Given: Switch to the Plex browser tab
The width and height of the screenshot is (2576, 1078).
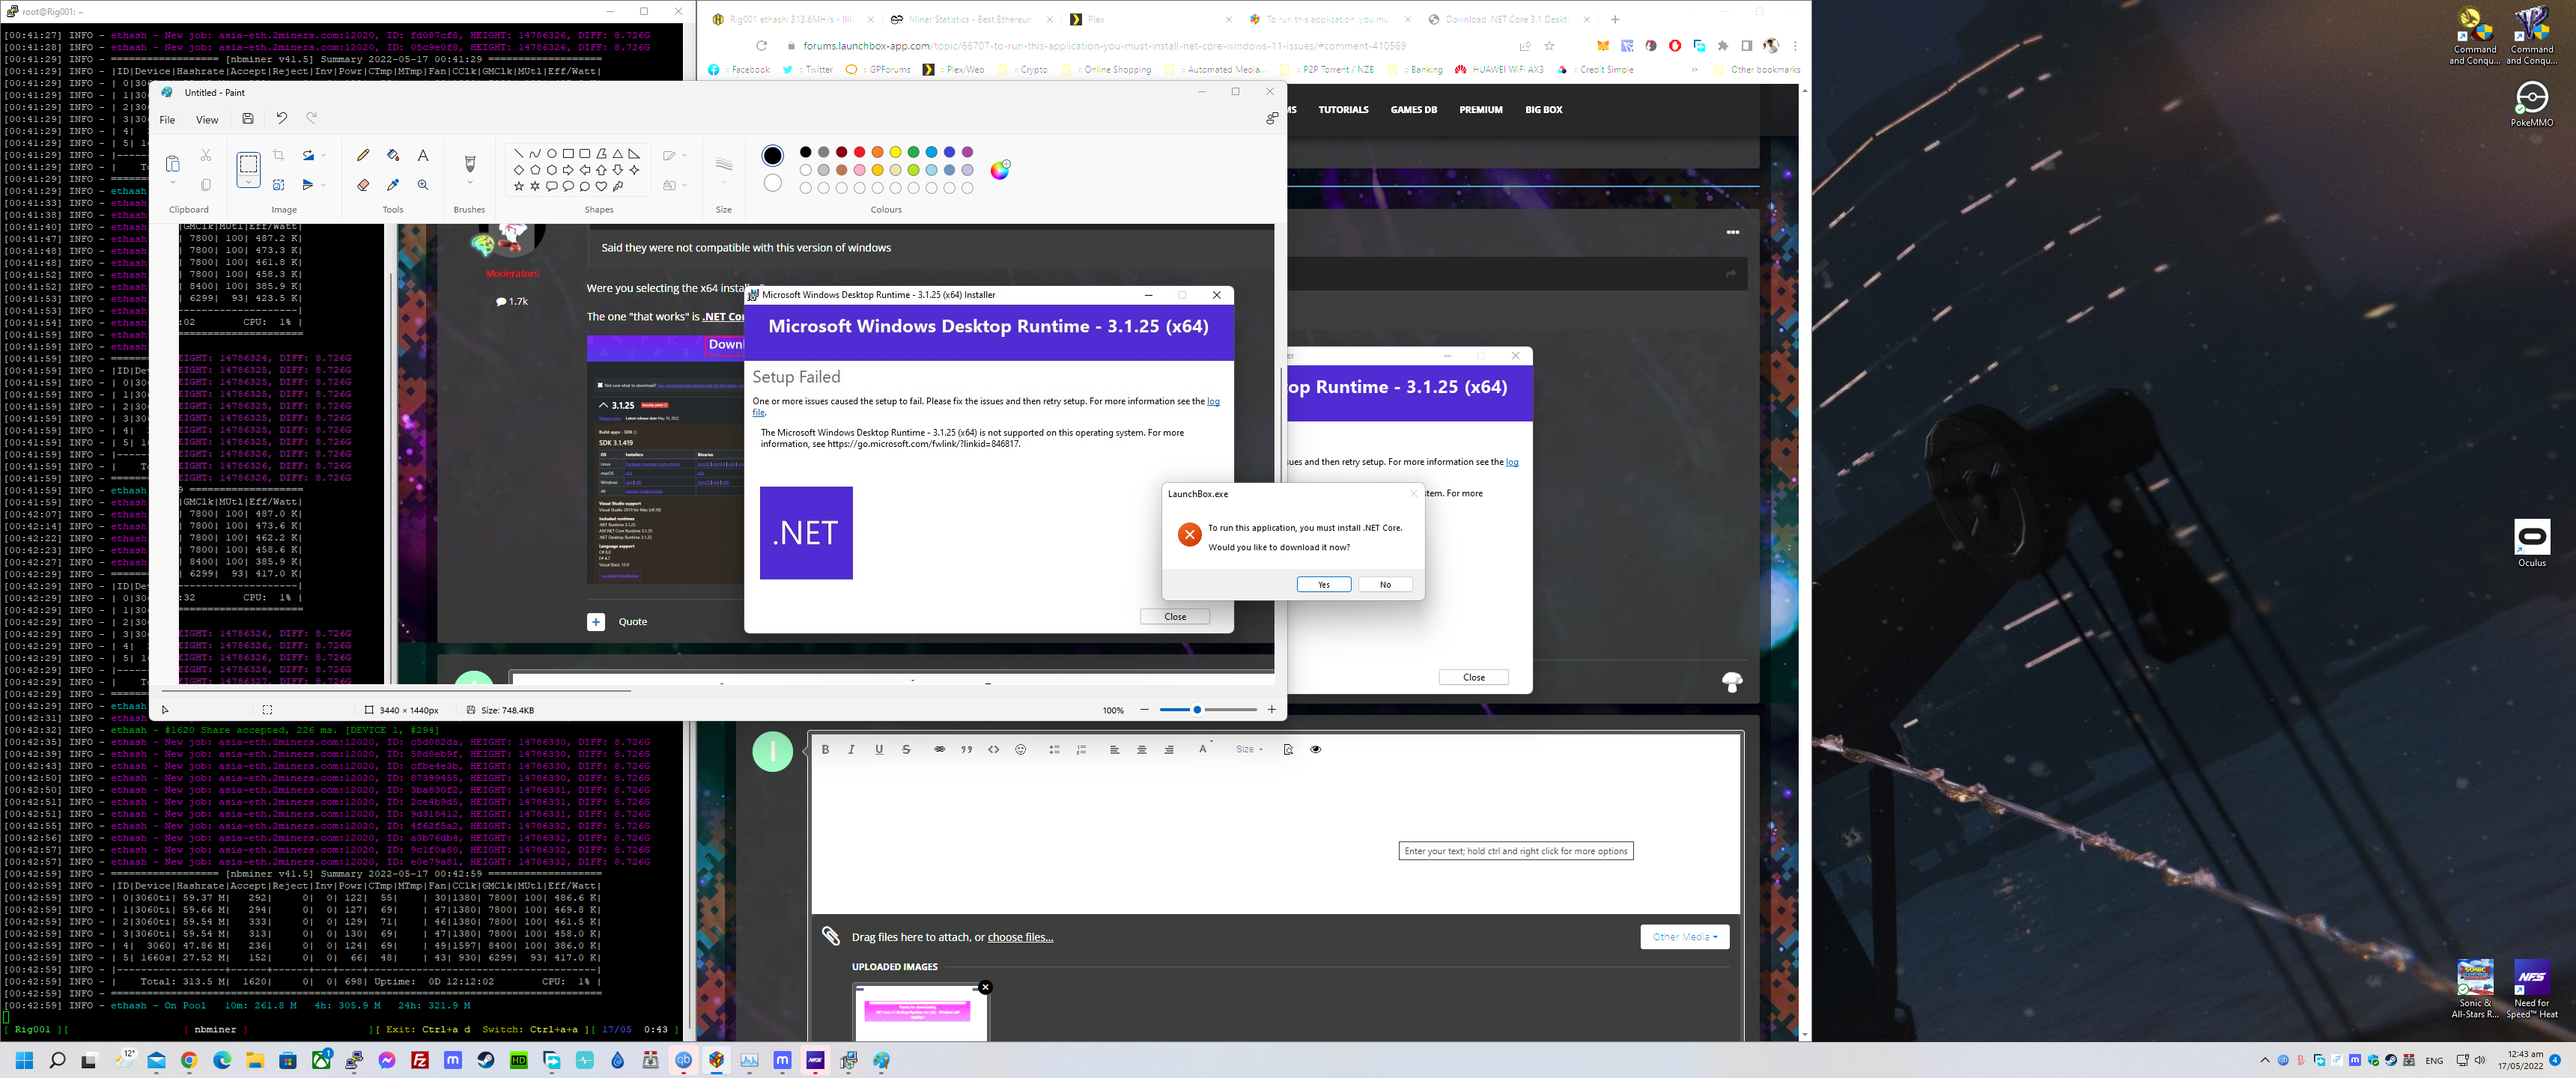Looking at the screenshot, I should pos(1149,19).
